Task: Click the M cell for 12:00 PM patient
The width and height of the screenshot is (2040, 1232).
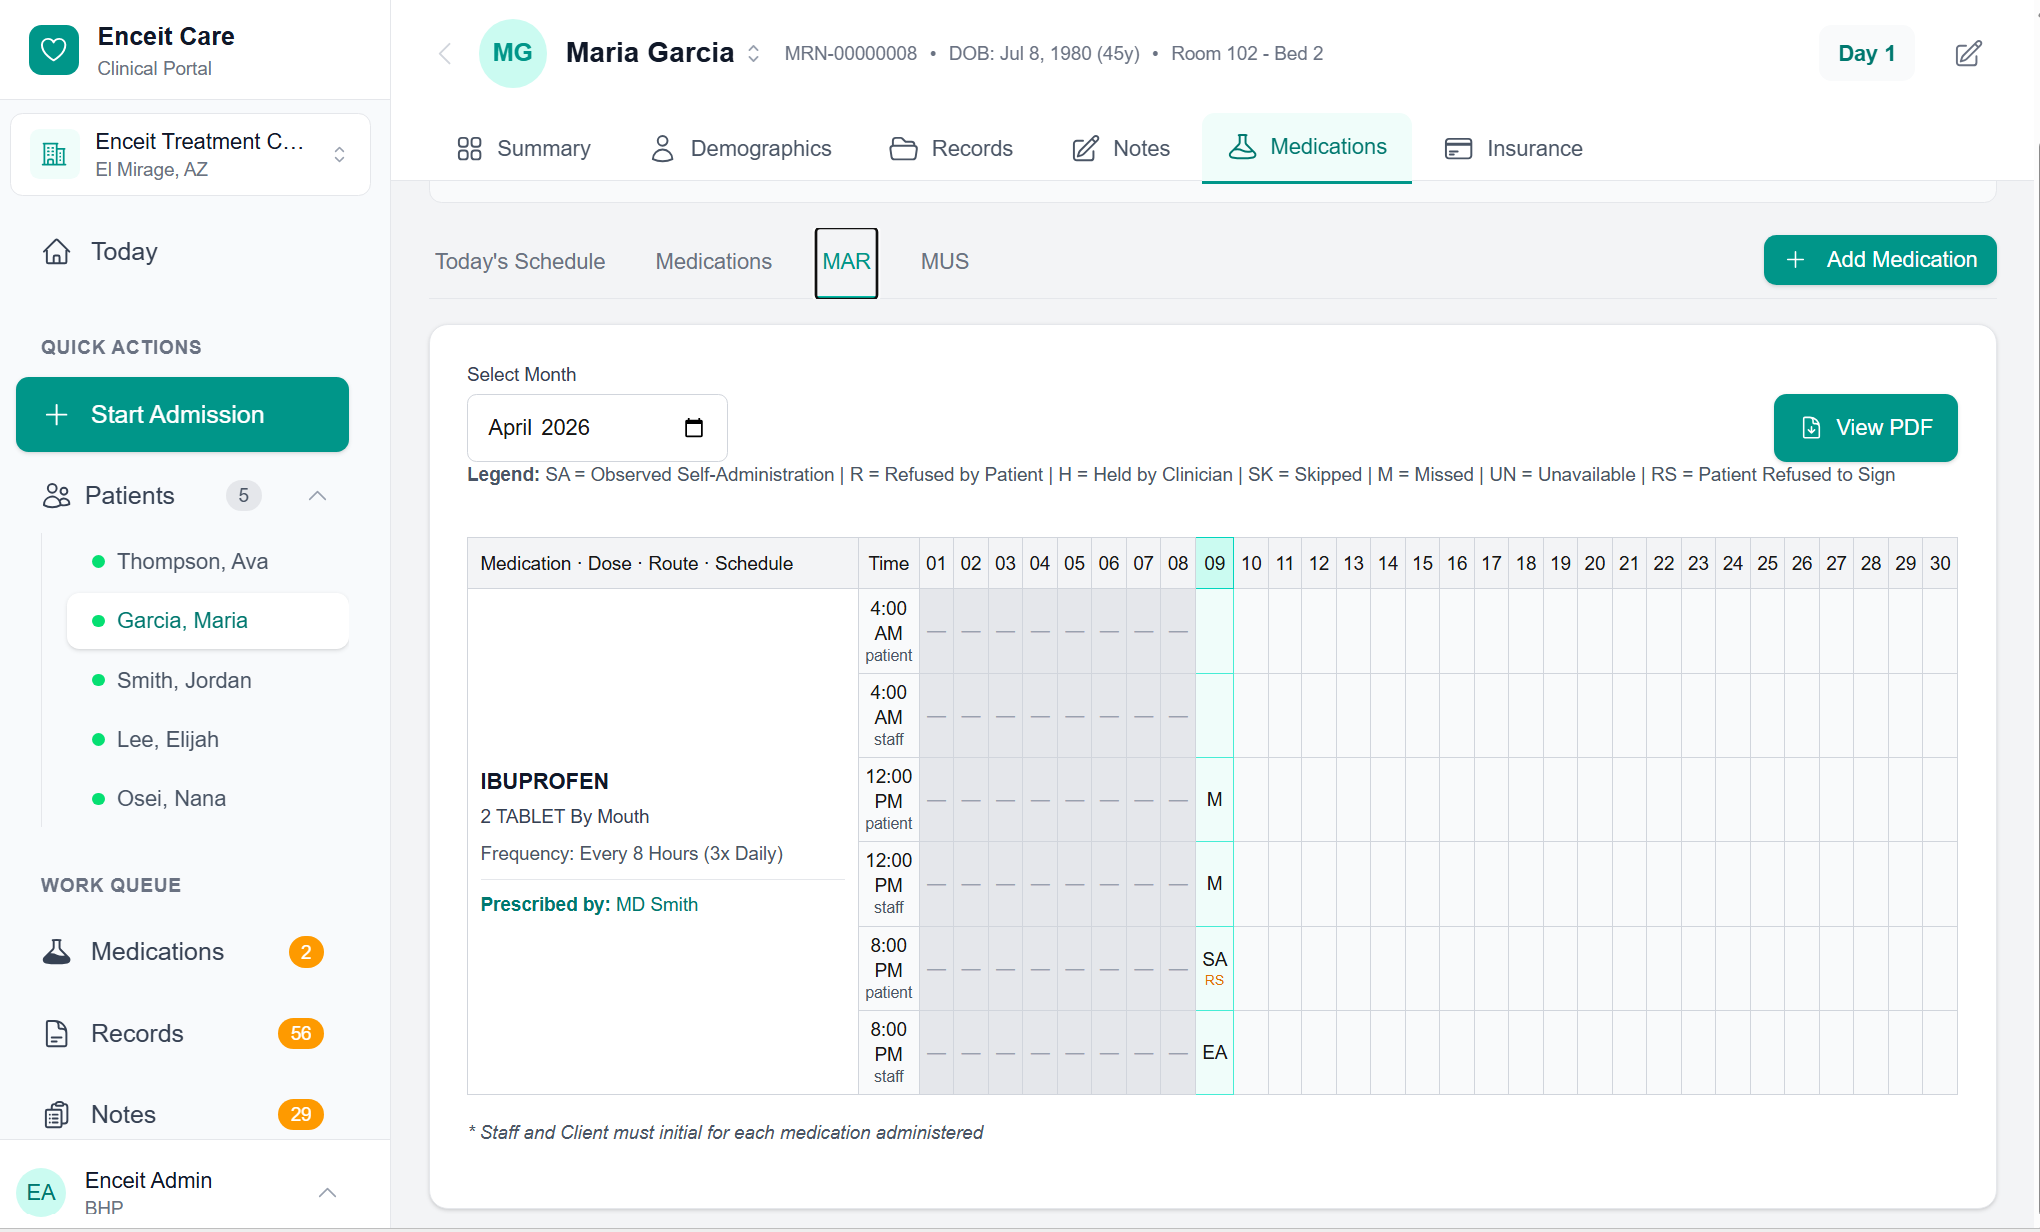Action: click(1214, 799)
